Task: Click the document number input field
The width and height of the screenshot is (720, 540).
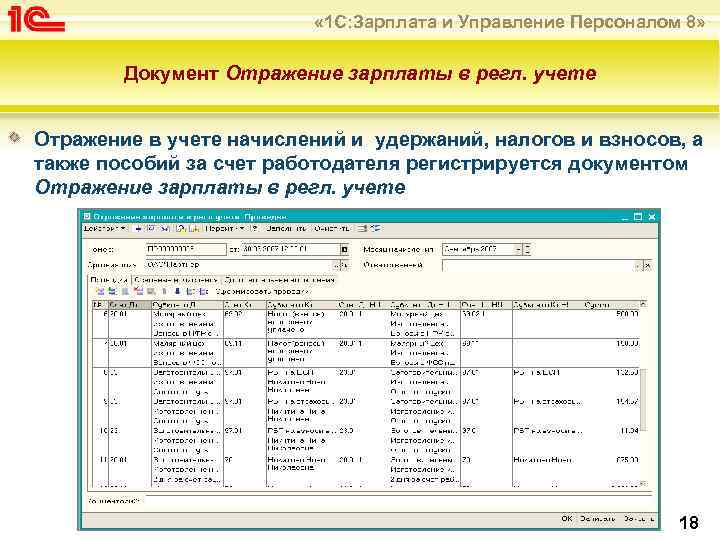Action: pyautogui.click(x=186, y=249)
